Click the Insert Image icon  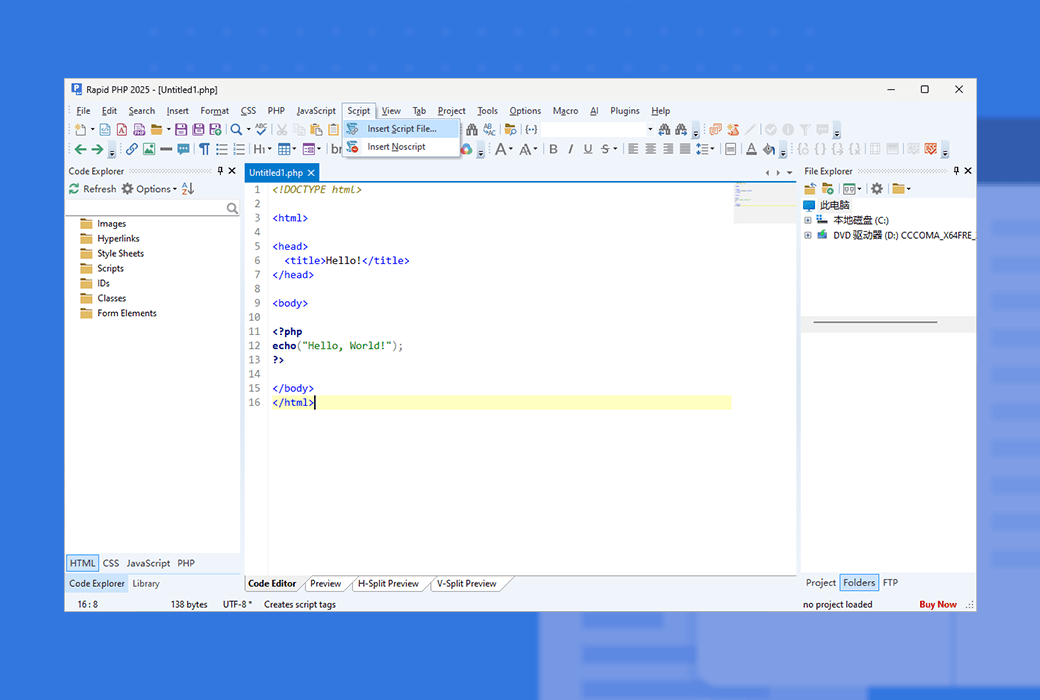coord(149,149)
